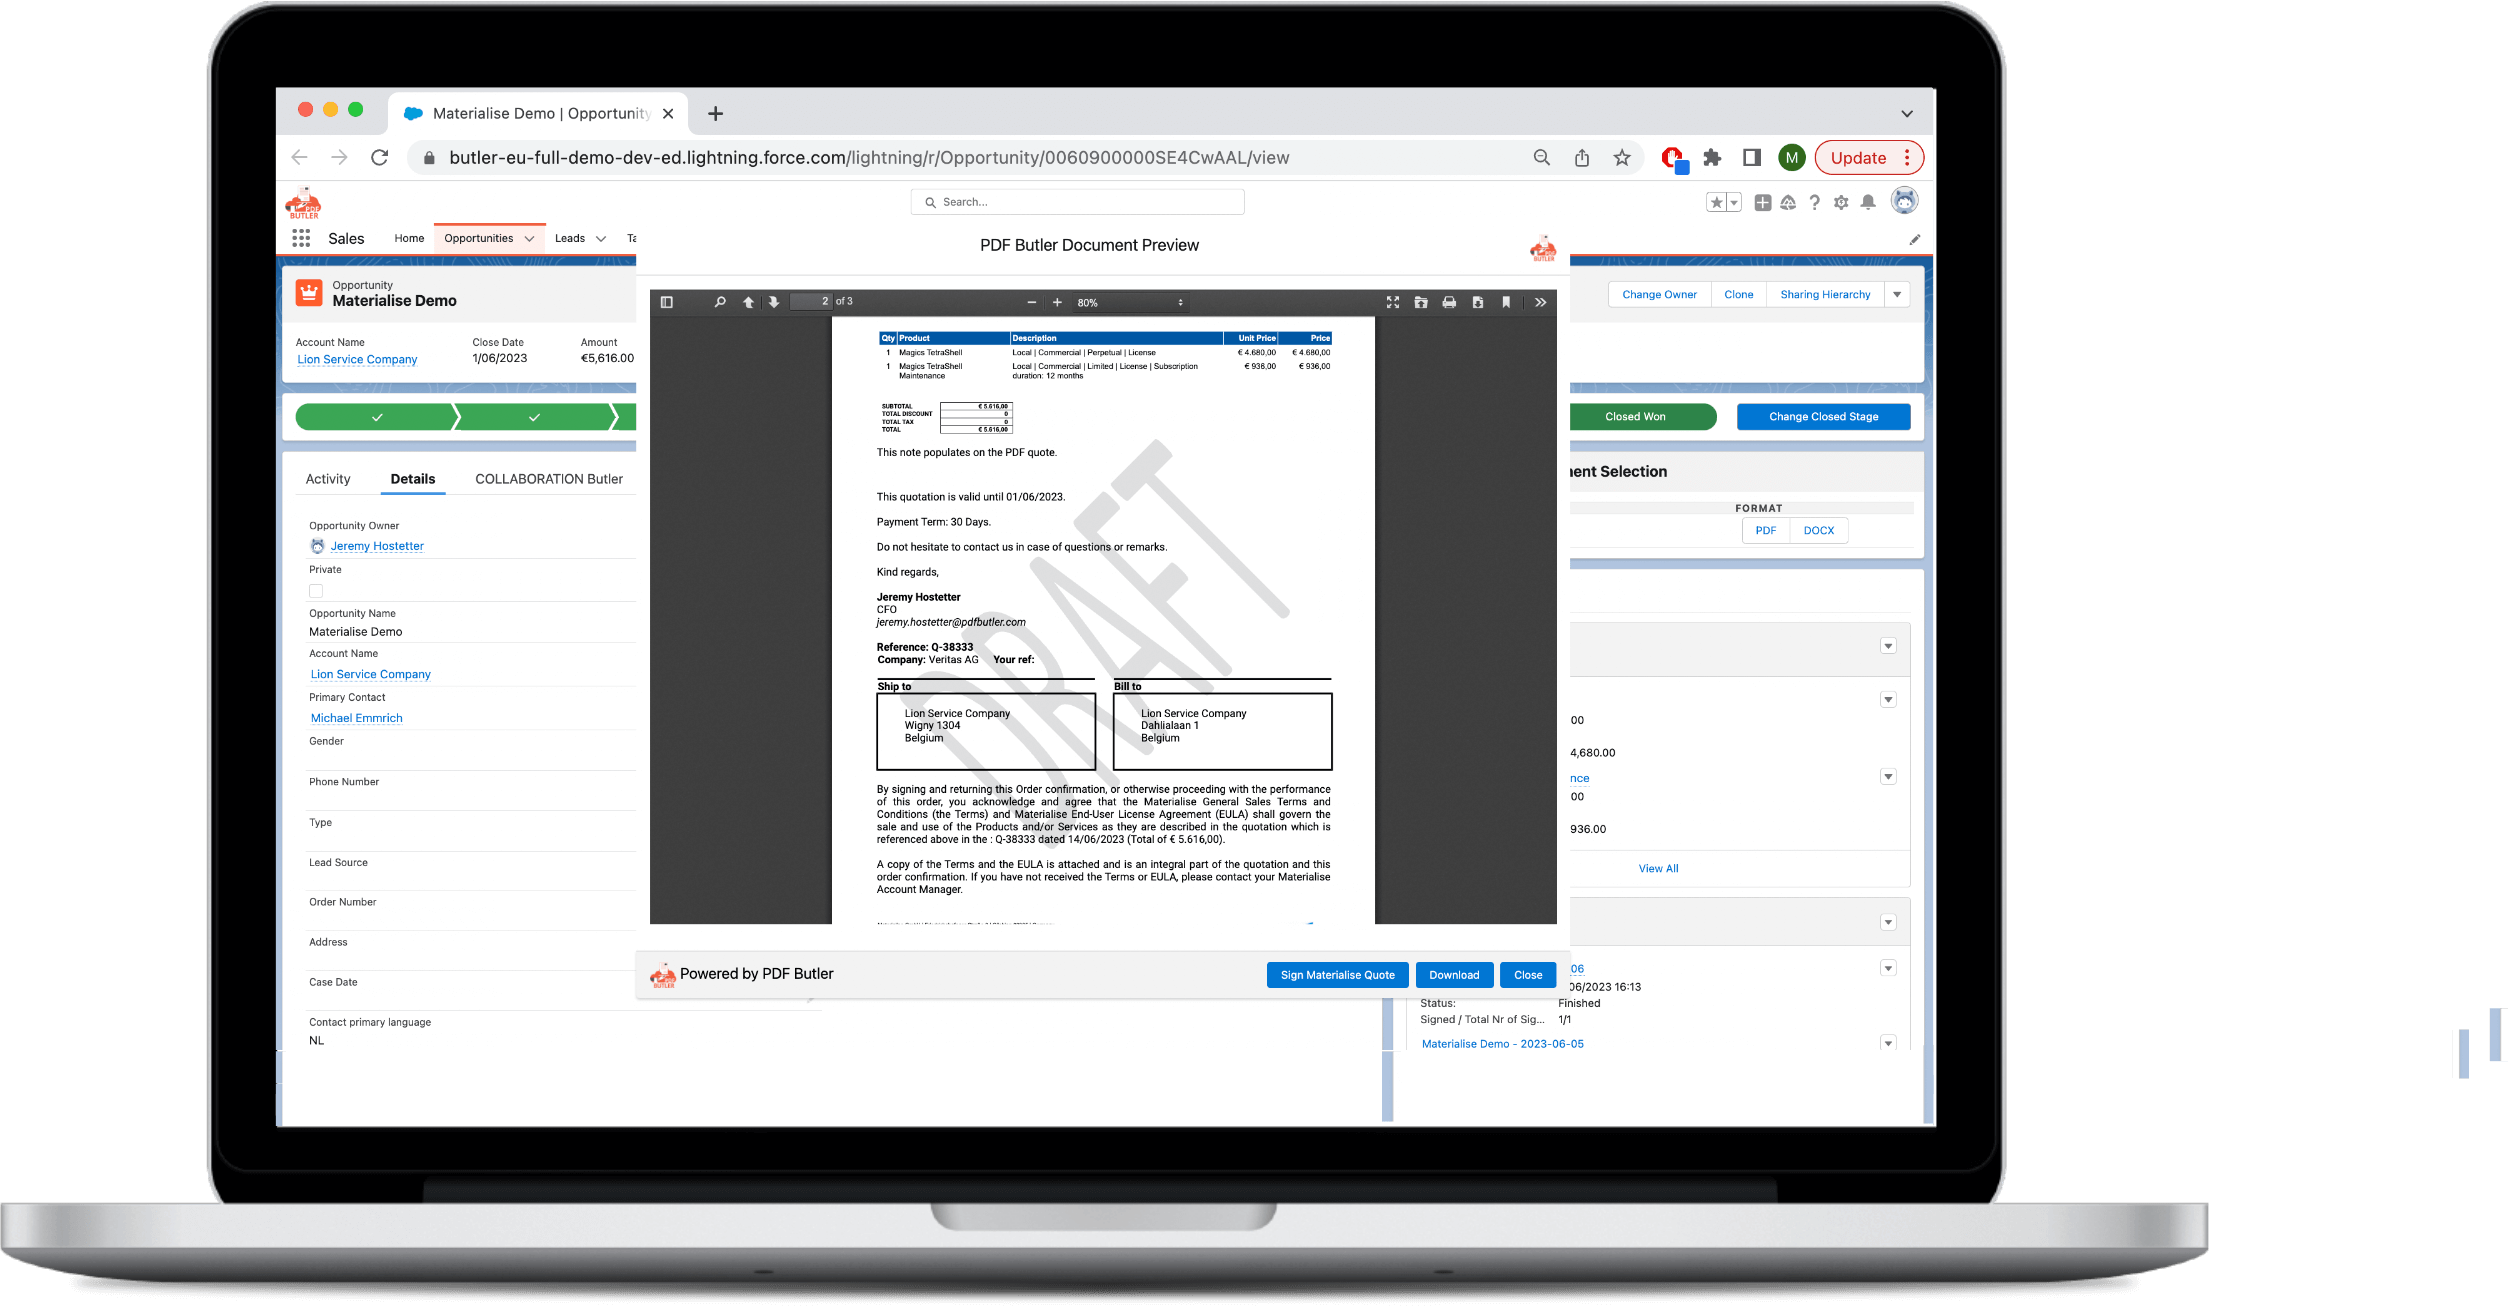Screen dimensions: 2508x1307
Task: Toggle the PDF viewer sidebar
Action: [x=667, y=302]
